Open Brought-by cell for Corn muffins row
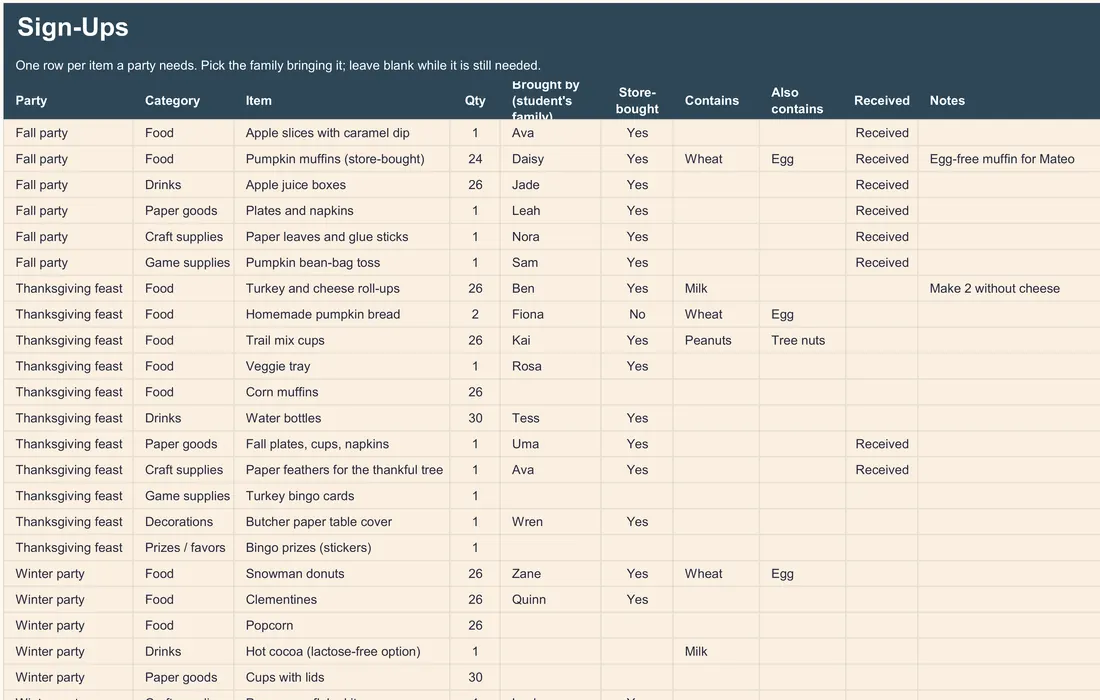 pos(550,392)
